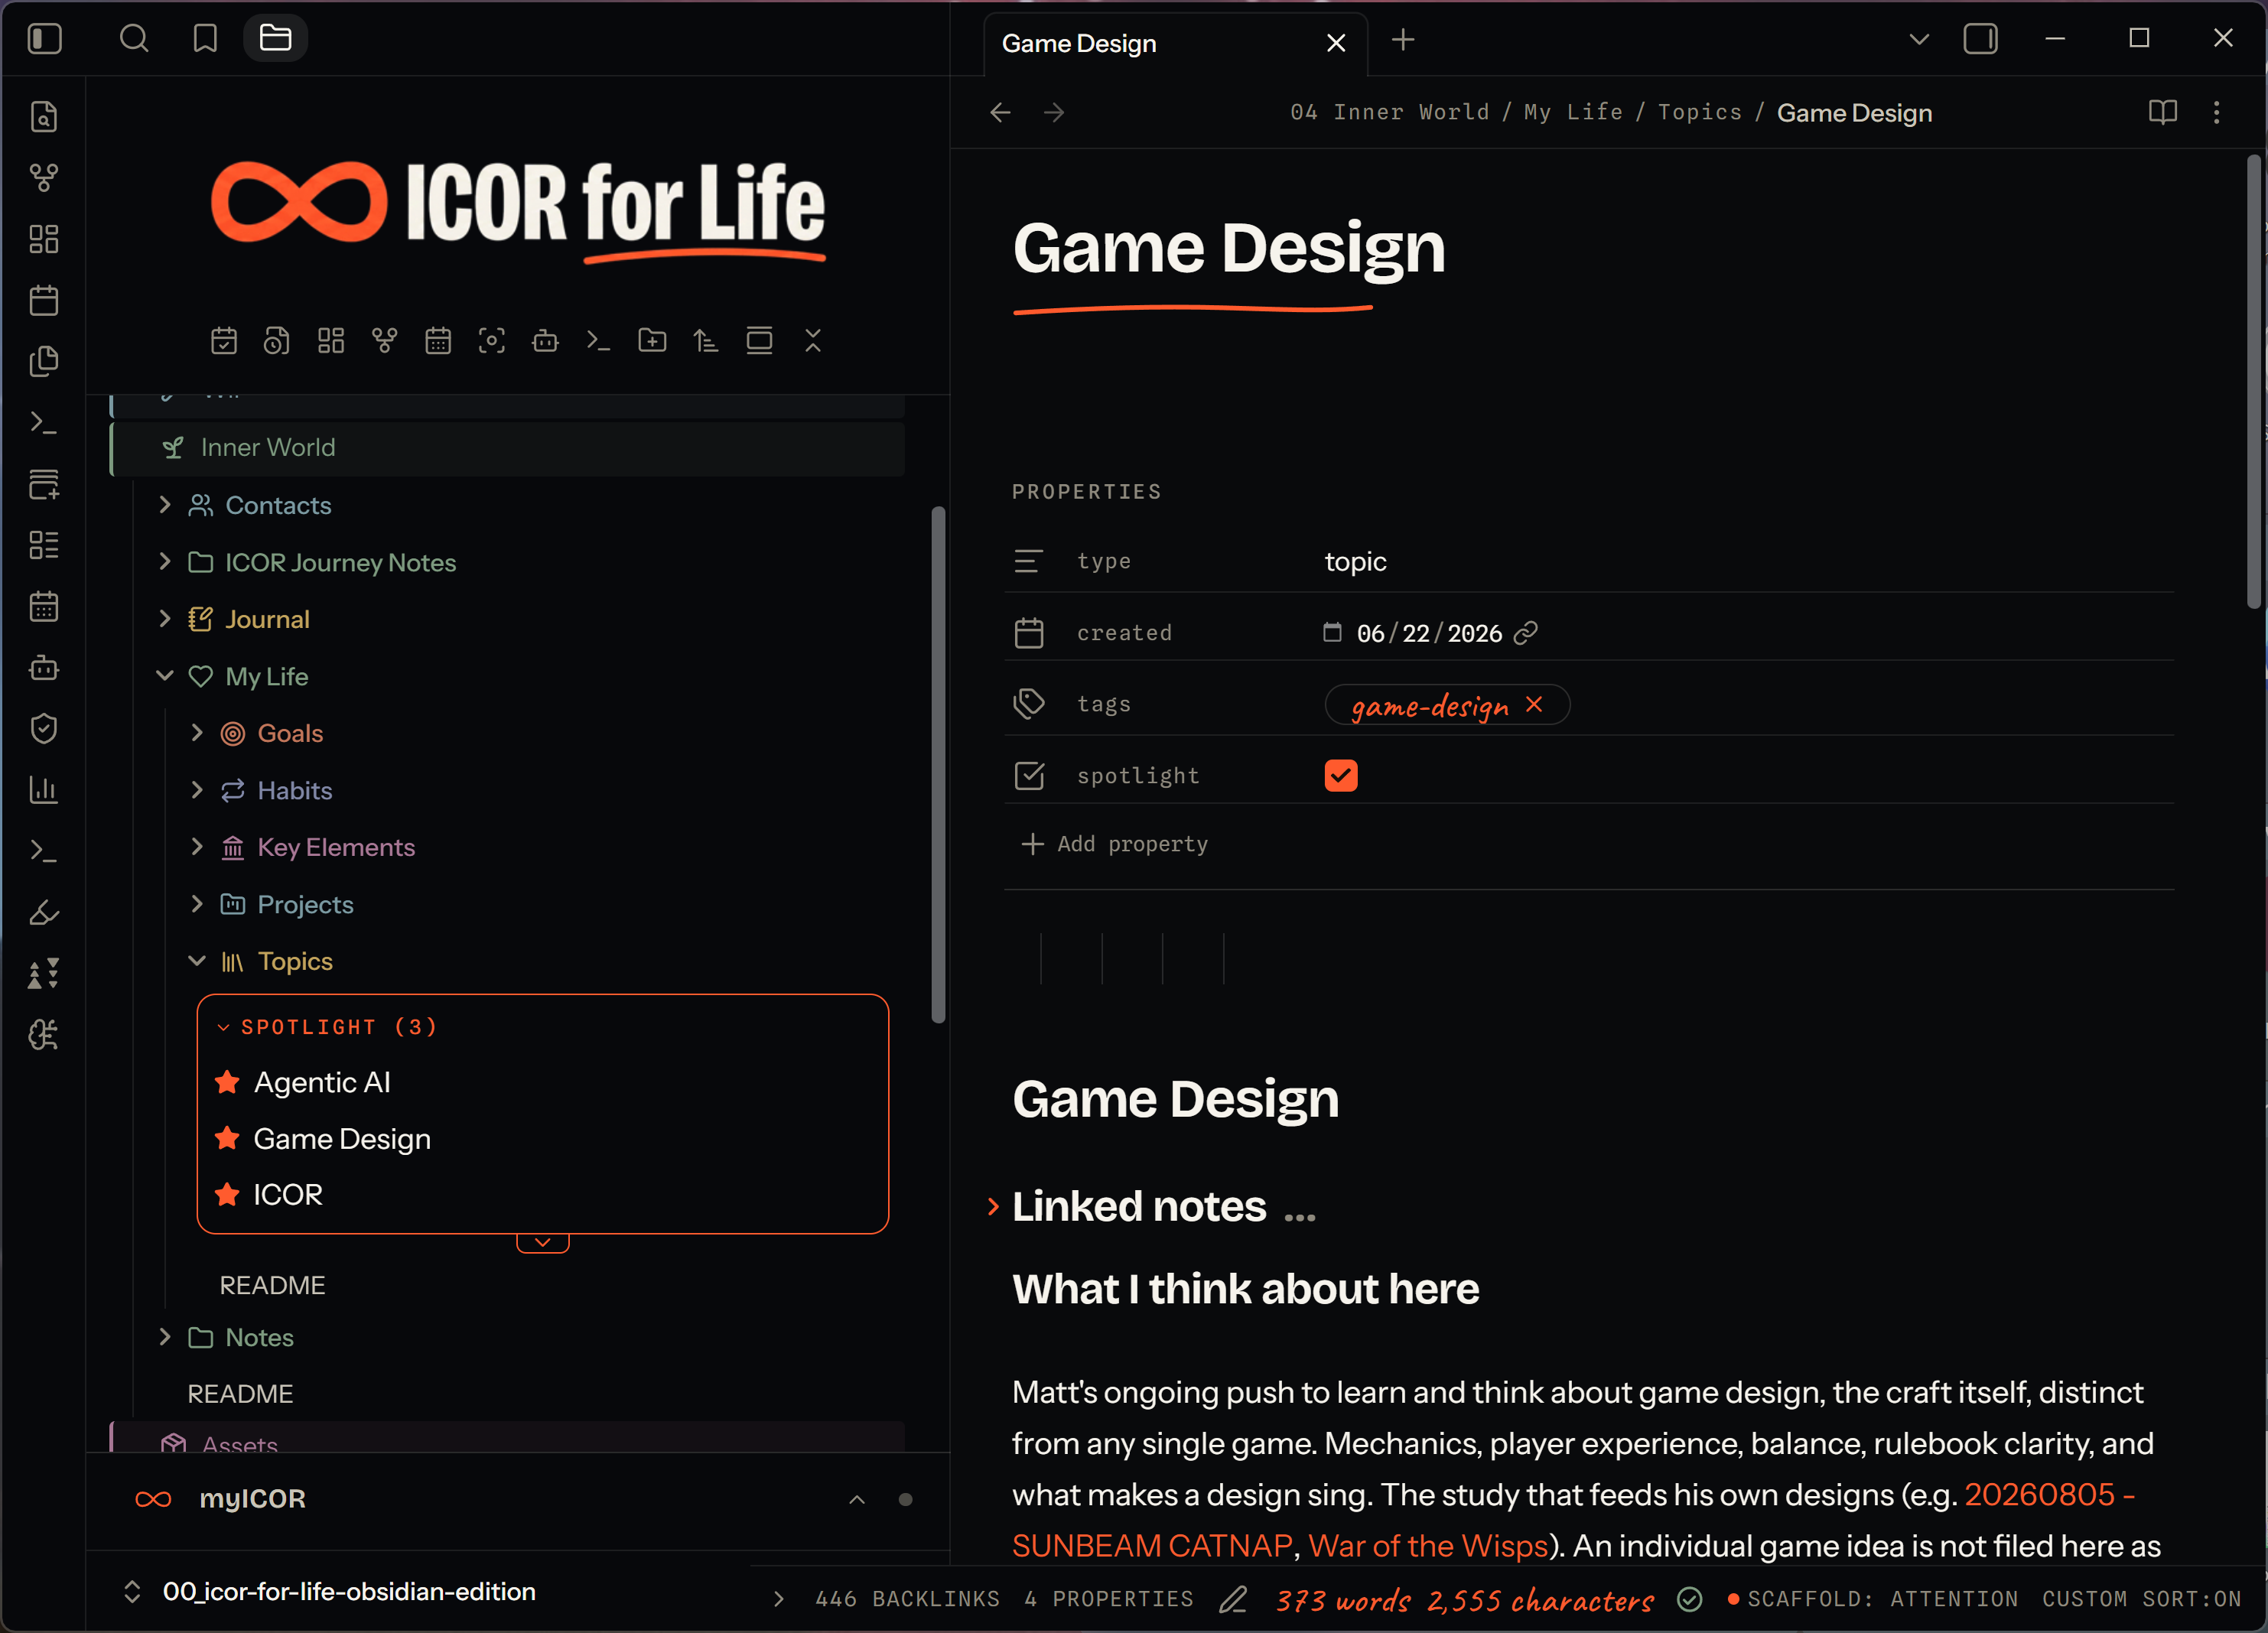The image size is (2268, 1633).
Task: Select the file explorer folder icon
Action: [x=275, y=39]
